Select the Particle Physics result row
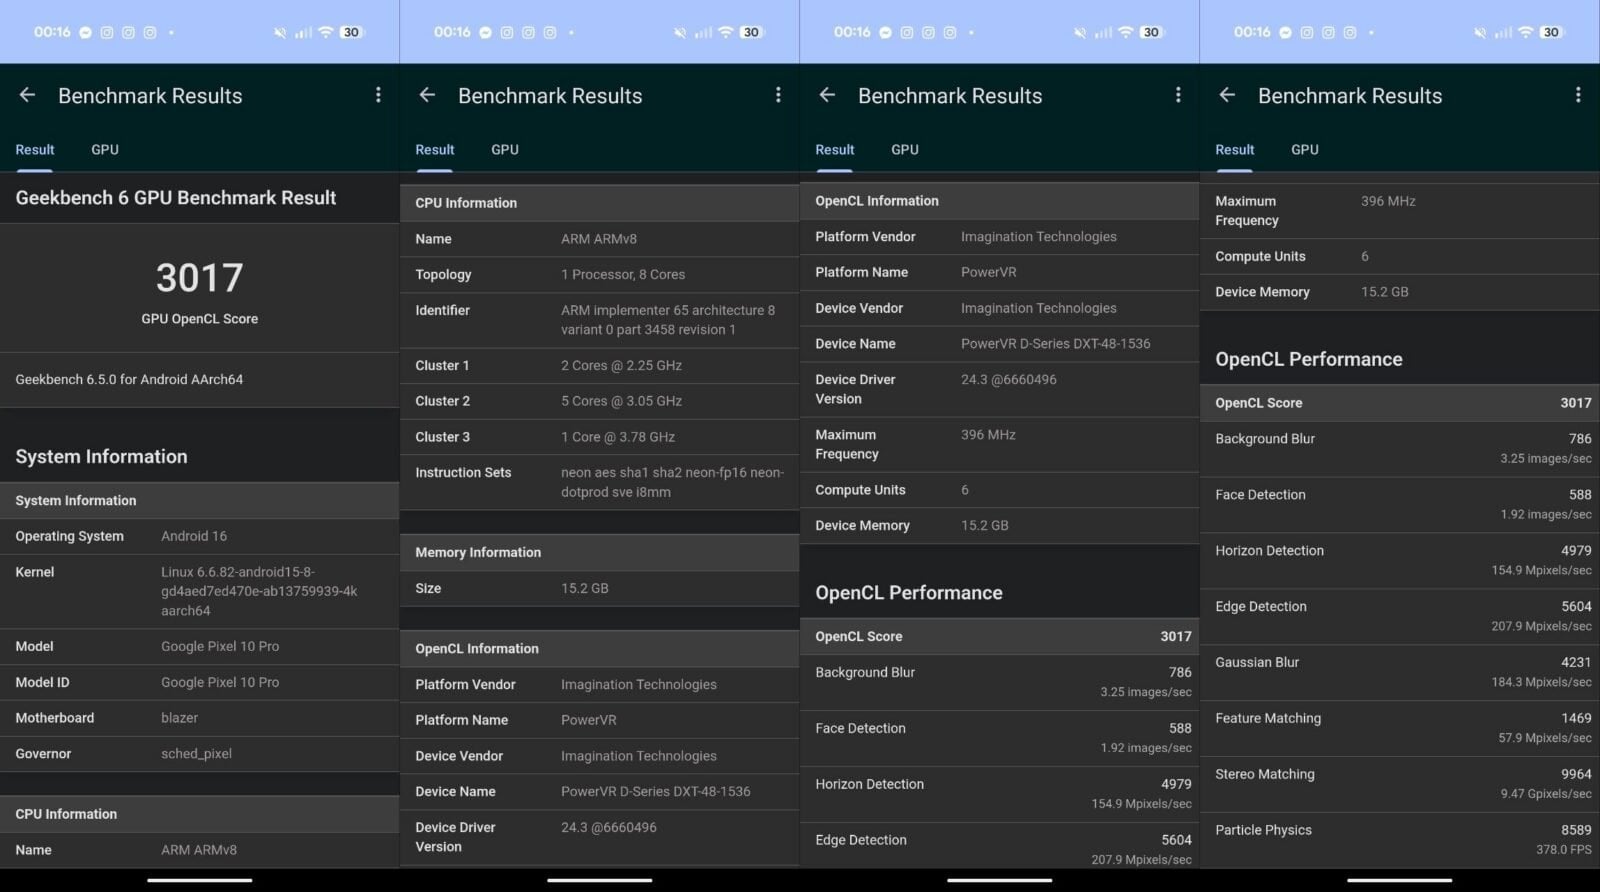This screenshot has width=1600, height=892. point(1400,839)
